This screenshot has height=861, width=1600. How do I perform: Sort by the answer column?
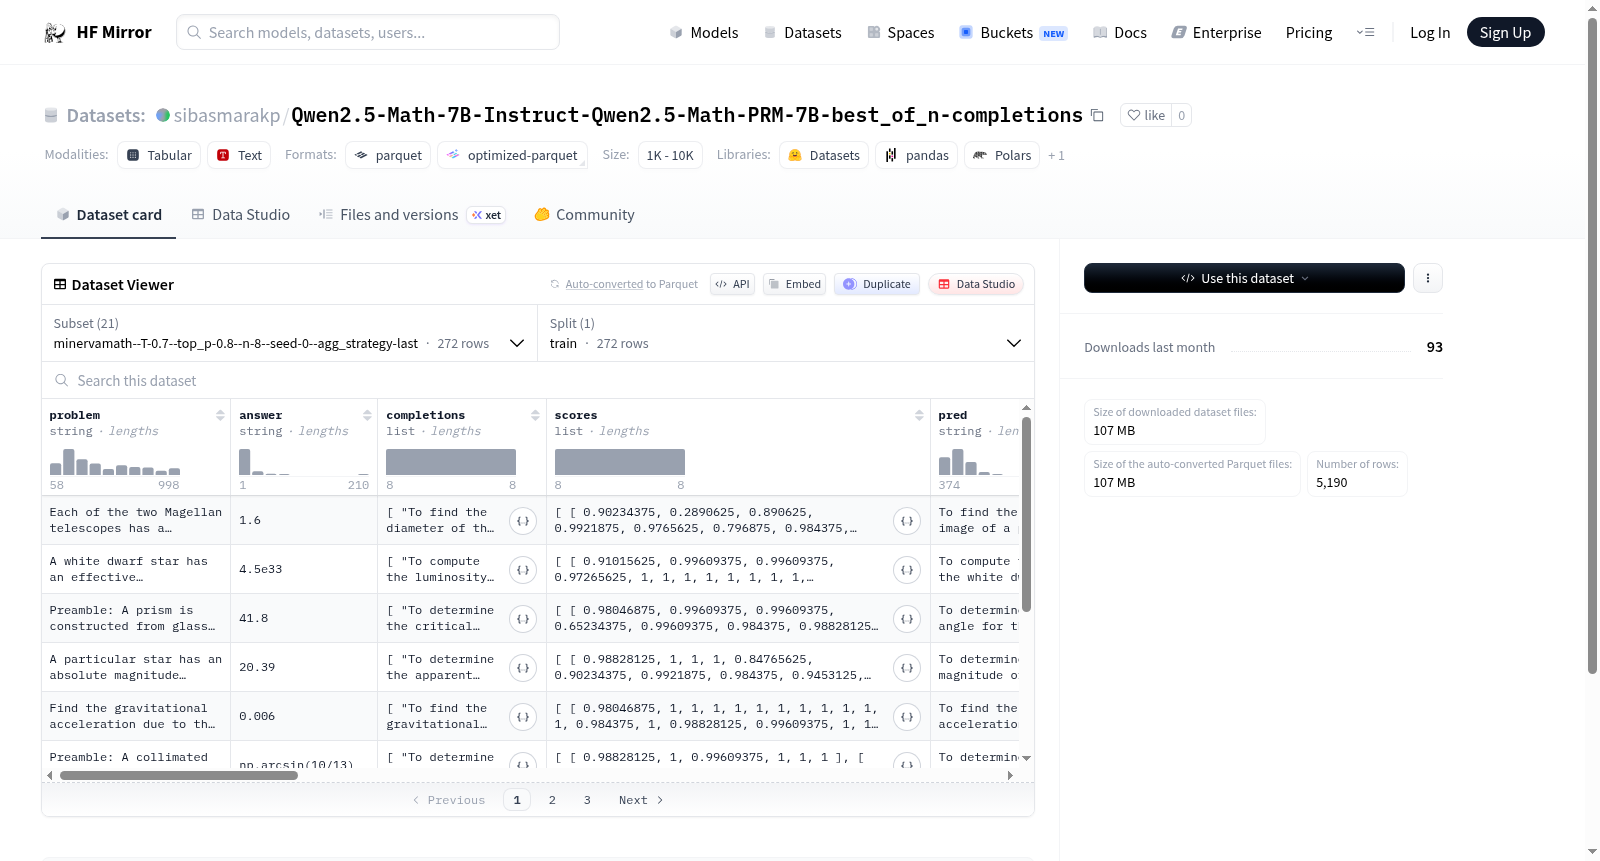click(x=367, y=415)
